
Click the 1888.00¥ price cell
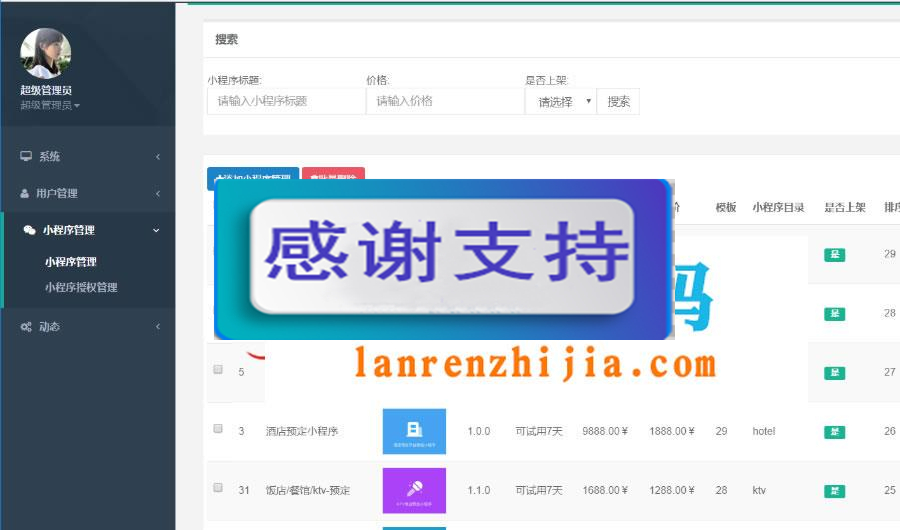(672, 431)
